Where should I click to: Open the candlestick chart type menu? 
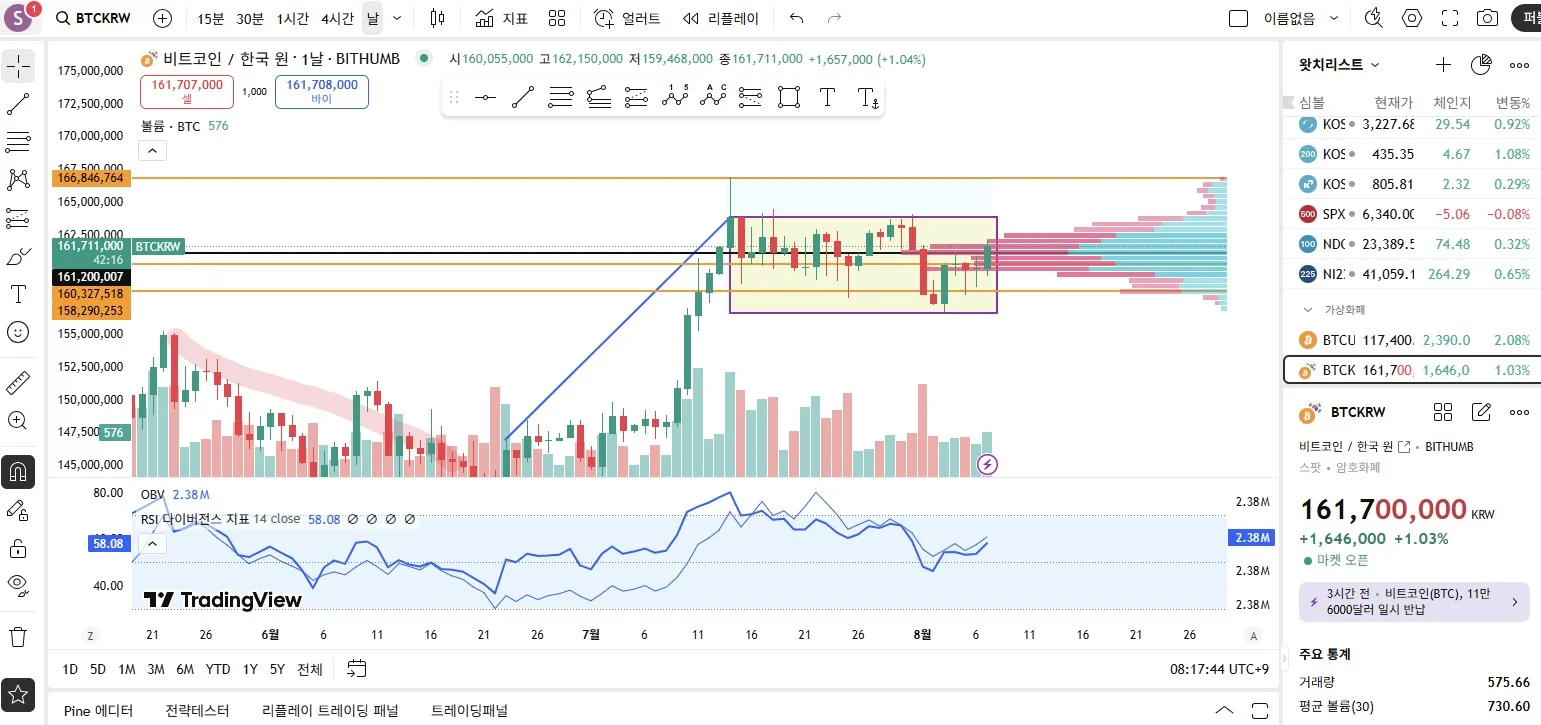437,18
